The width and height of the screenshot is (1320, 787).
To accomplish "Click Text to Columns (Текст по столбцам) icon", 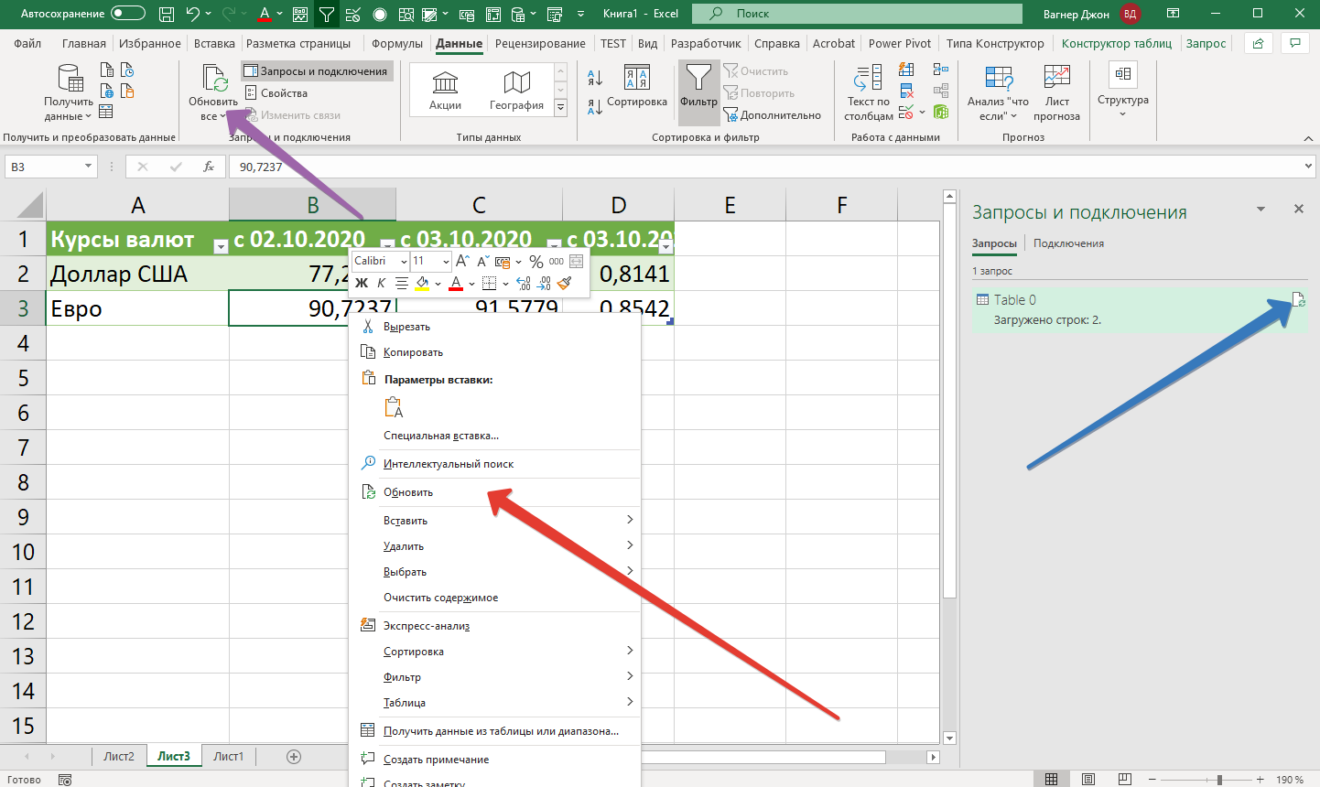I will click(868, 79).
